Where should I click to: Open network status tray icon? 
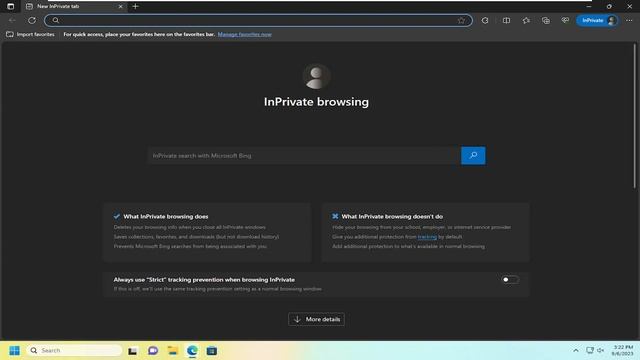[x=590, y=350]
